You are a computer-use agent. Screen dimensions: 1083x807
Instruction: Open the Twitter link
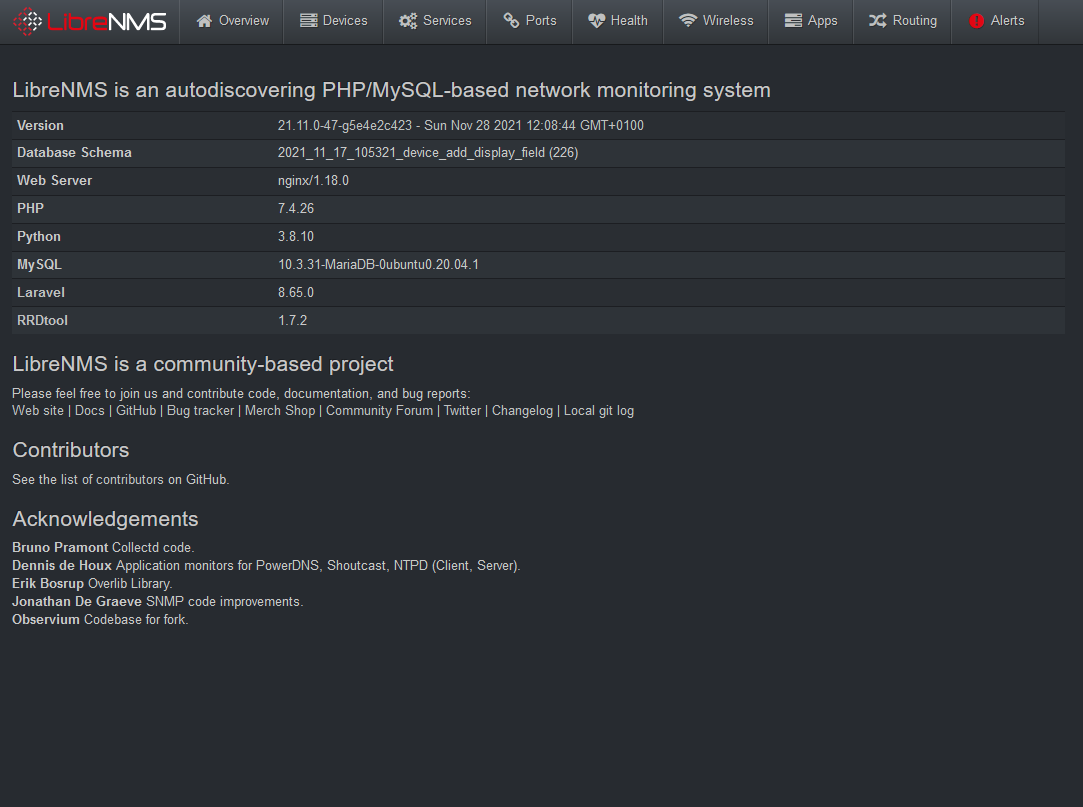tap(462, 410)
